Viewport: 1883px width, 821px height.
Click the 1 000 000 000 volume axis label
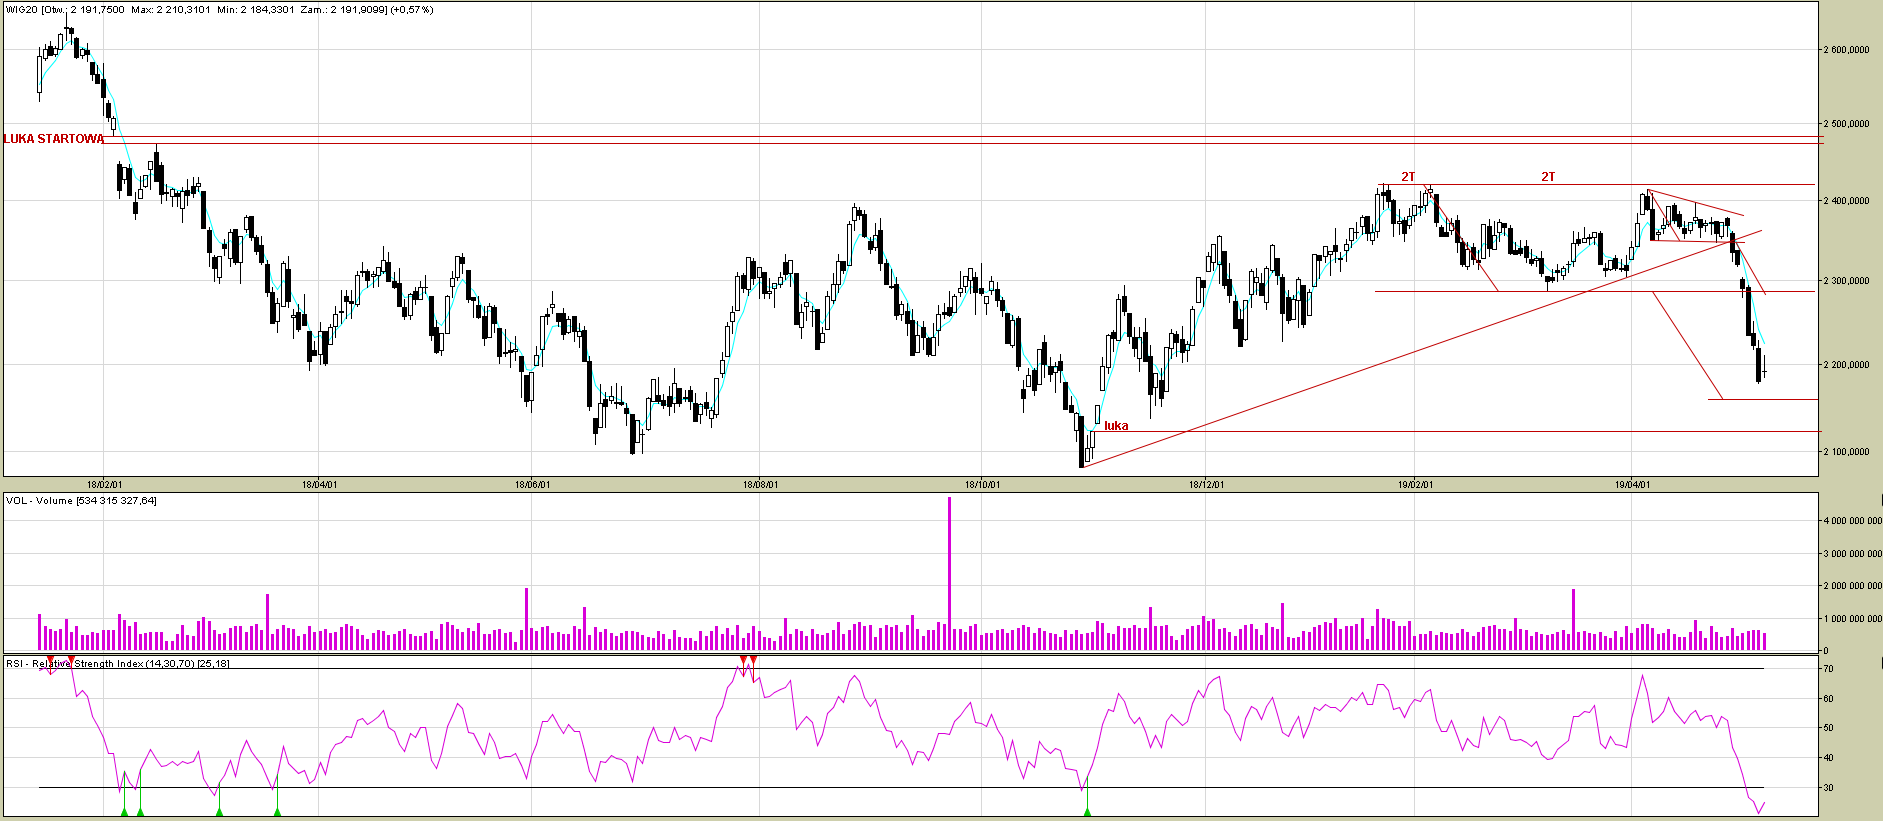[x=1852, y=619]
